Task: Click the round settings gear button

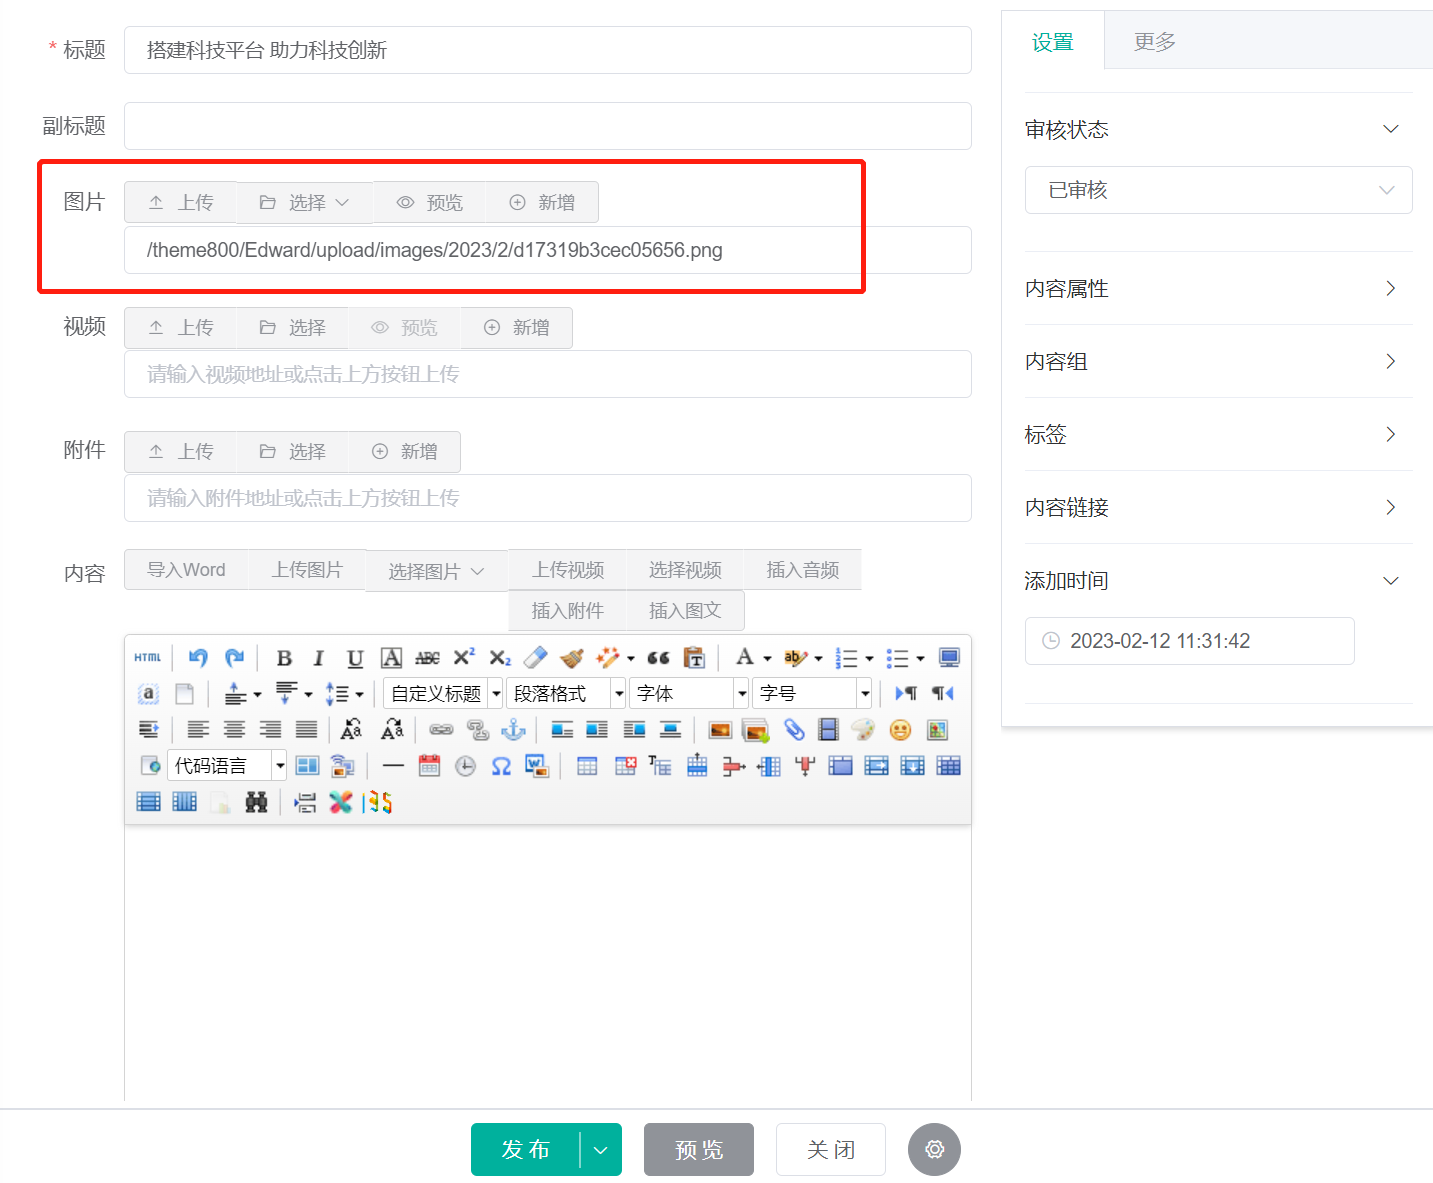Action: (934, 1150)
